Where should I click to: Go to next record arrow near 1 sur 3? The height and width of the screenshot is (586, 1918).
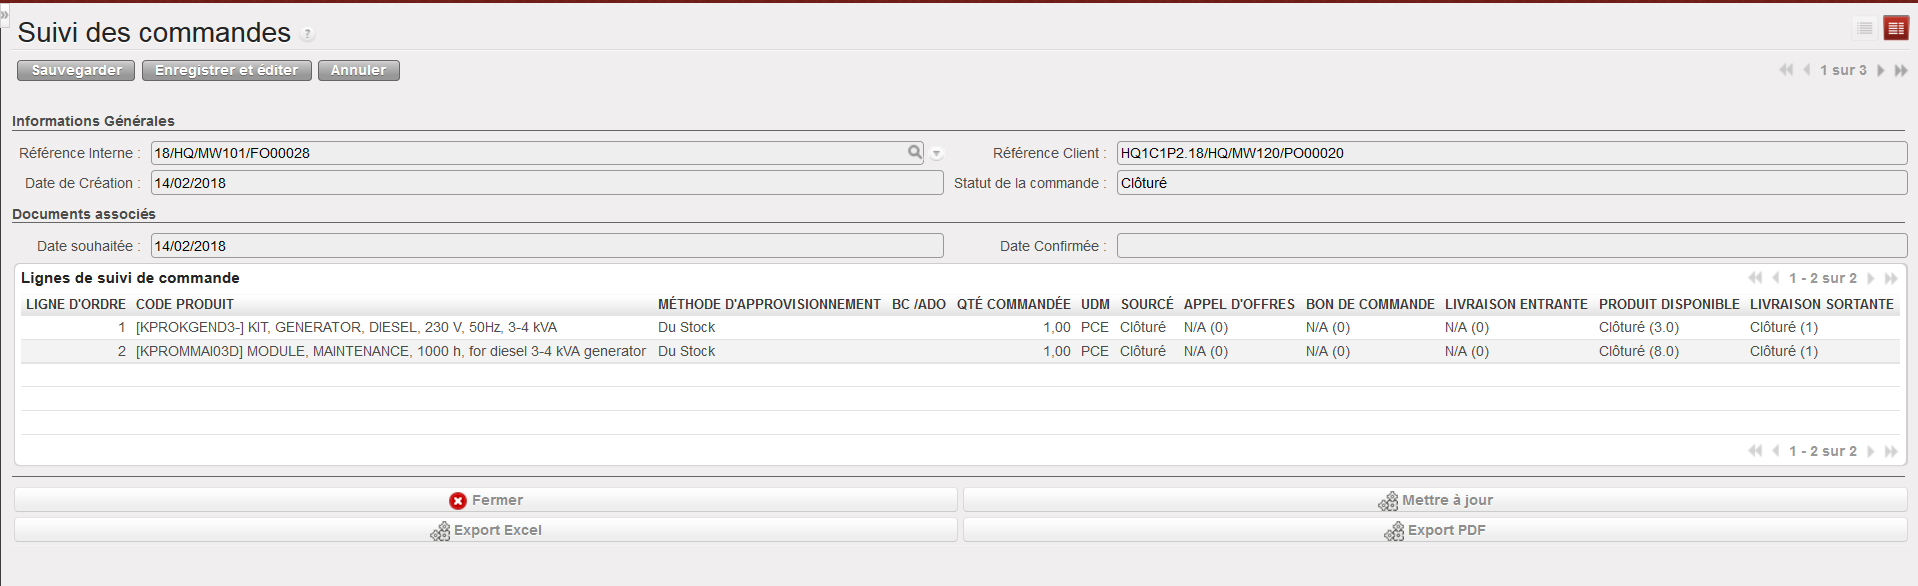[1881, 70]
